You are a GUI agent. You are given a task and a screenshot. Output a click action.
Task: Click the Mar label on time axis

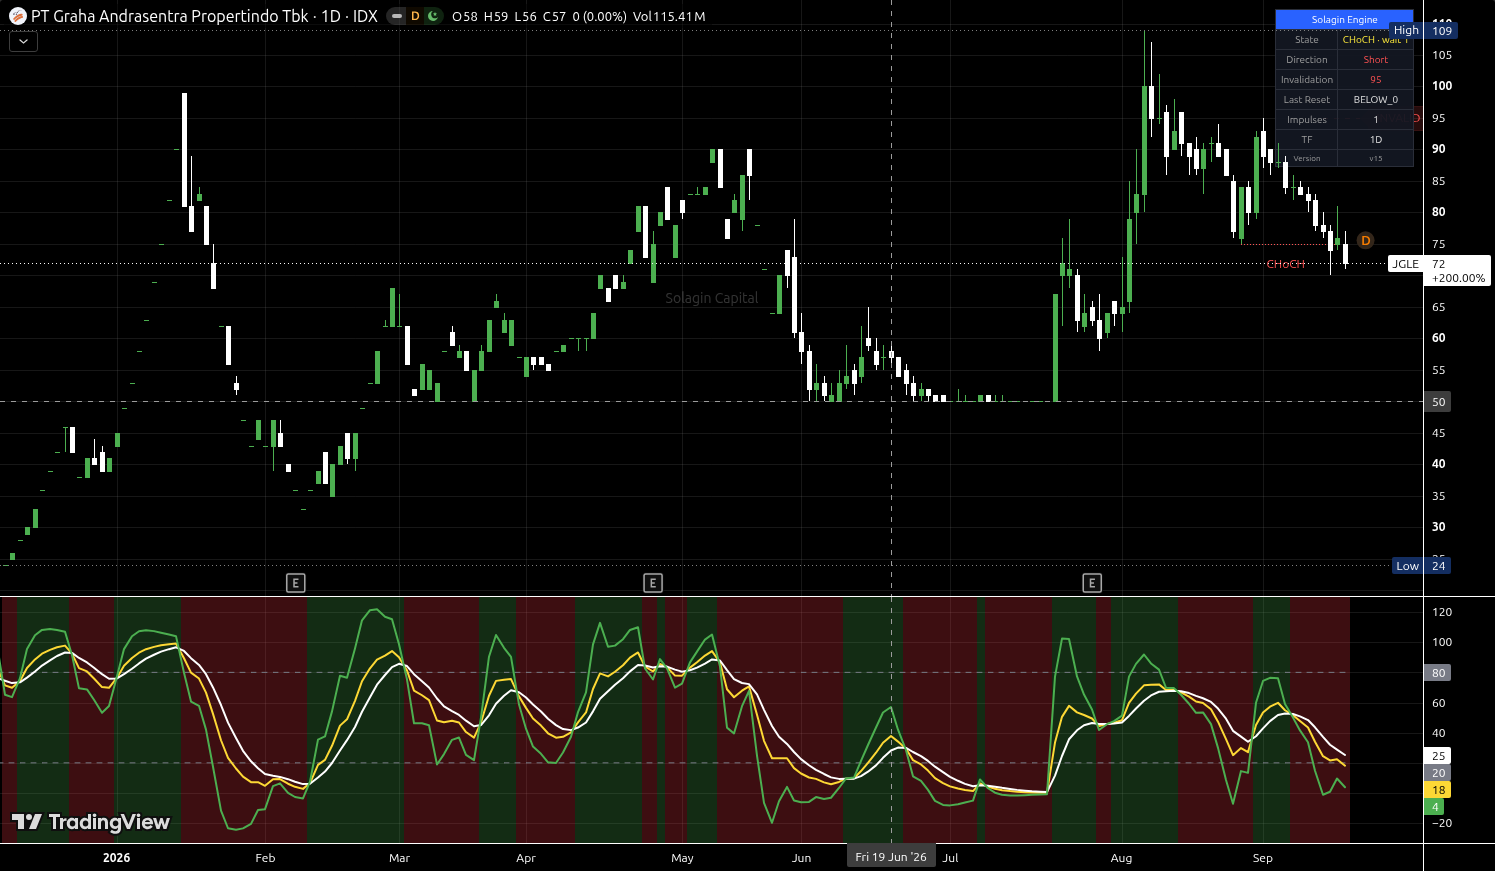[x=399, y=858]
